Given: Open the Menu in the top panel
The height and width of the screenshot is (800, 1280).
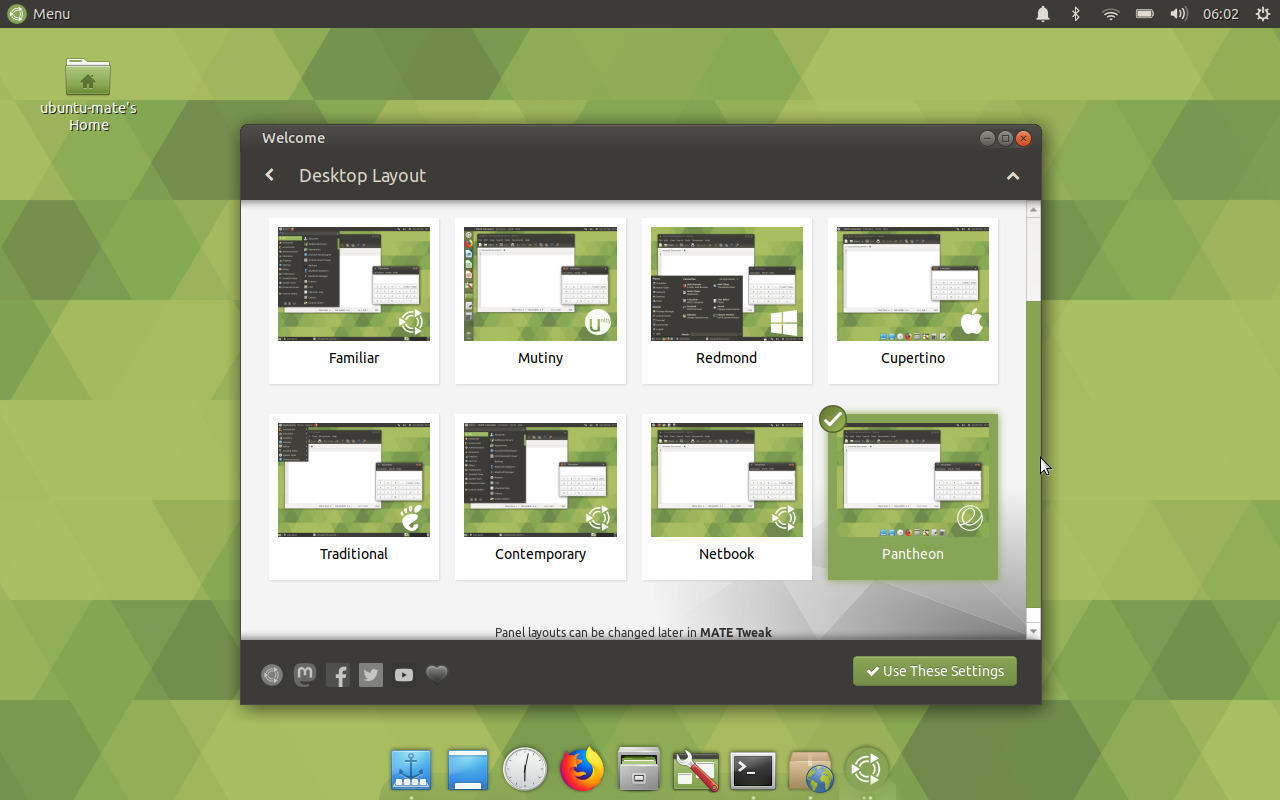Looking at the screenshot, I should point(40,14).
